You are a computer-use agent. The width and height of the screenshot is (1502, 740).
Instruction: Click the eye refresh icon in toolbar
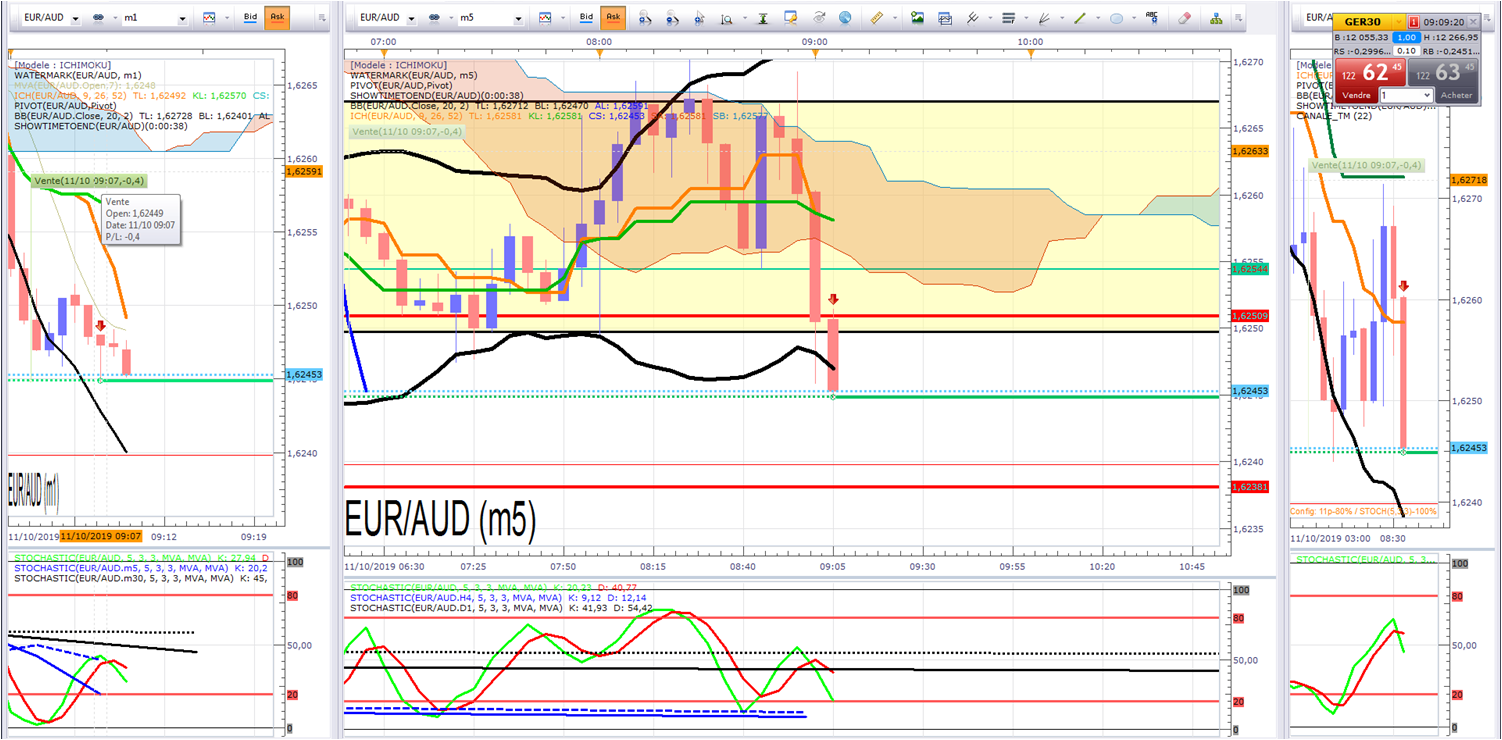[819, 18]
